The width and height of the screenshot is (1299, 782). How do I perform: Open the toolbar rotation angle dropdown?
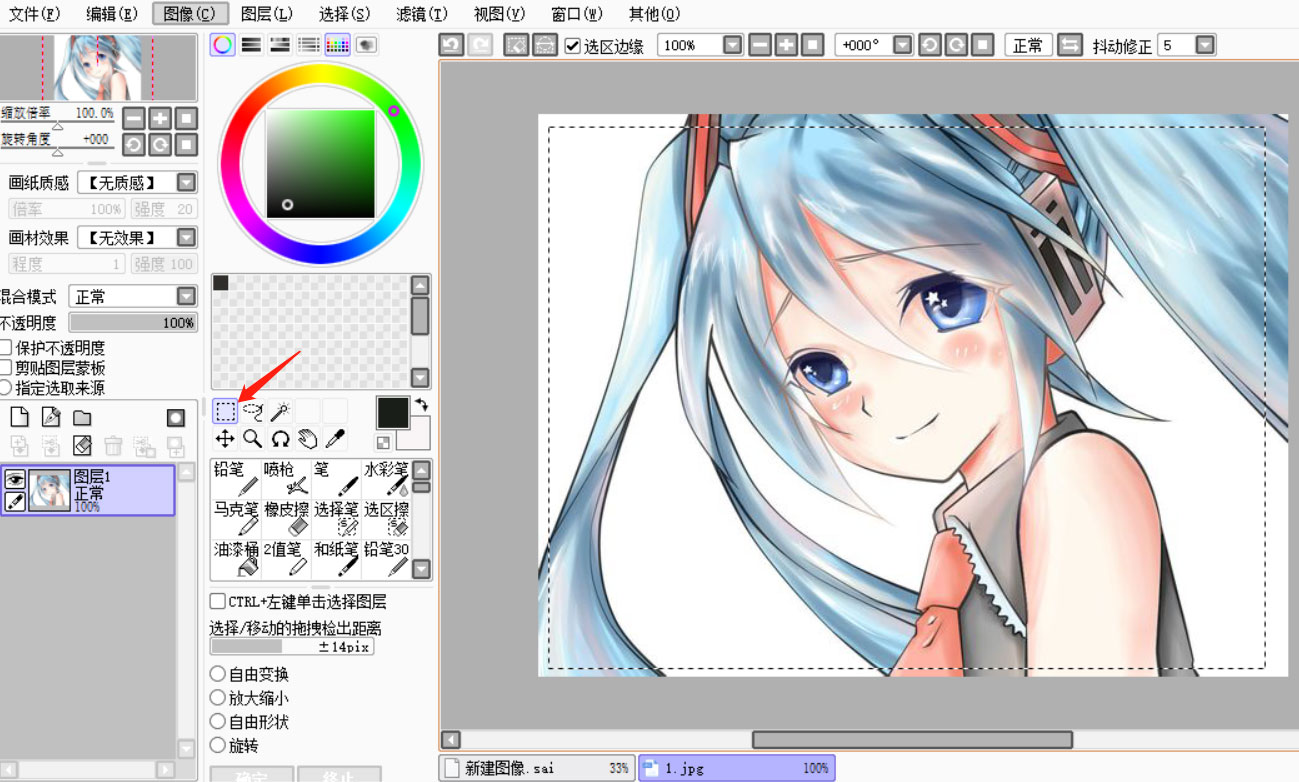[x=903, y=45]
